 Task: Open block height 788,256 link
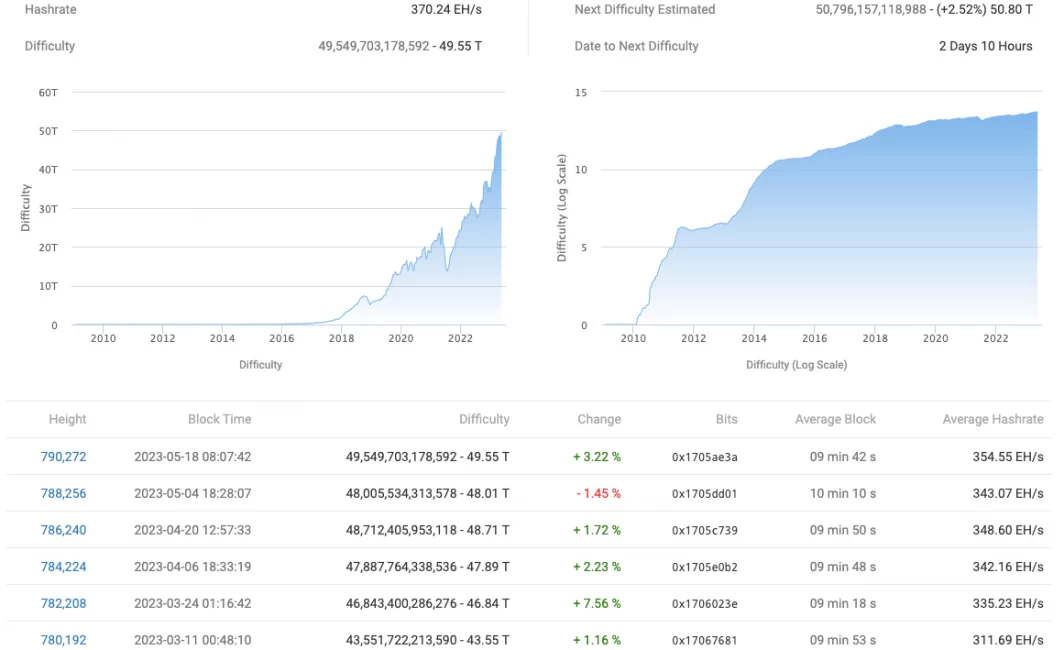63,494
